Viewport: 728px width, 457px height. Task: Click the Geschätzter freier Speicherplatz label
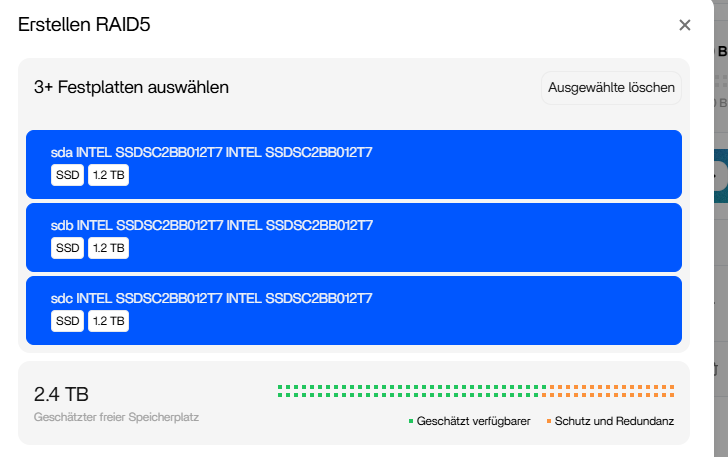(x=116, y=417)
